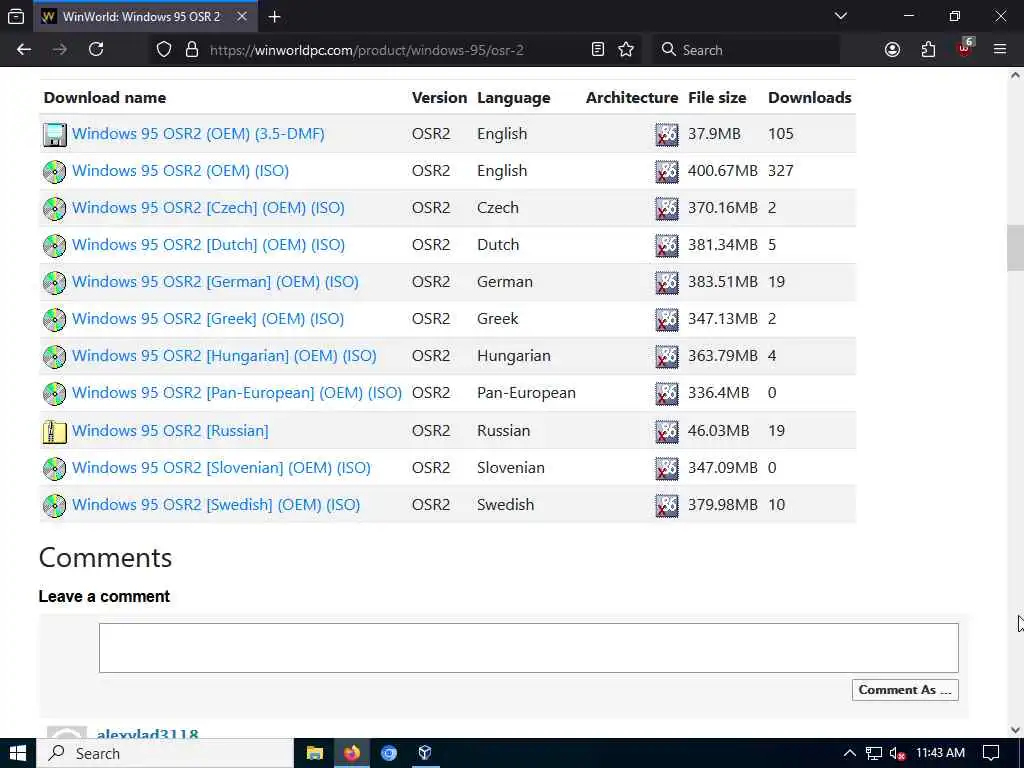Viewport: 1024px width, 768px height.
Task: Open Windows 95 OSR2 [Hungarian] (OEM) (ISO)
Action: coord(224,356)
